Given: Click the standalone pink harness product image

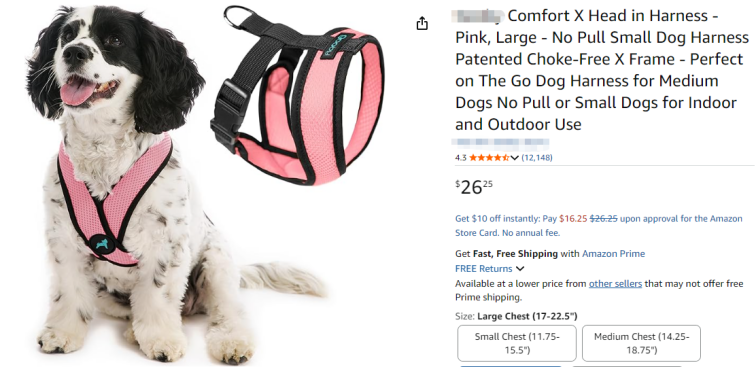Looking at the screenshot, I should click(297, 94).
